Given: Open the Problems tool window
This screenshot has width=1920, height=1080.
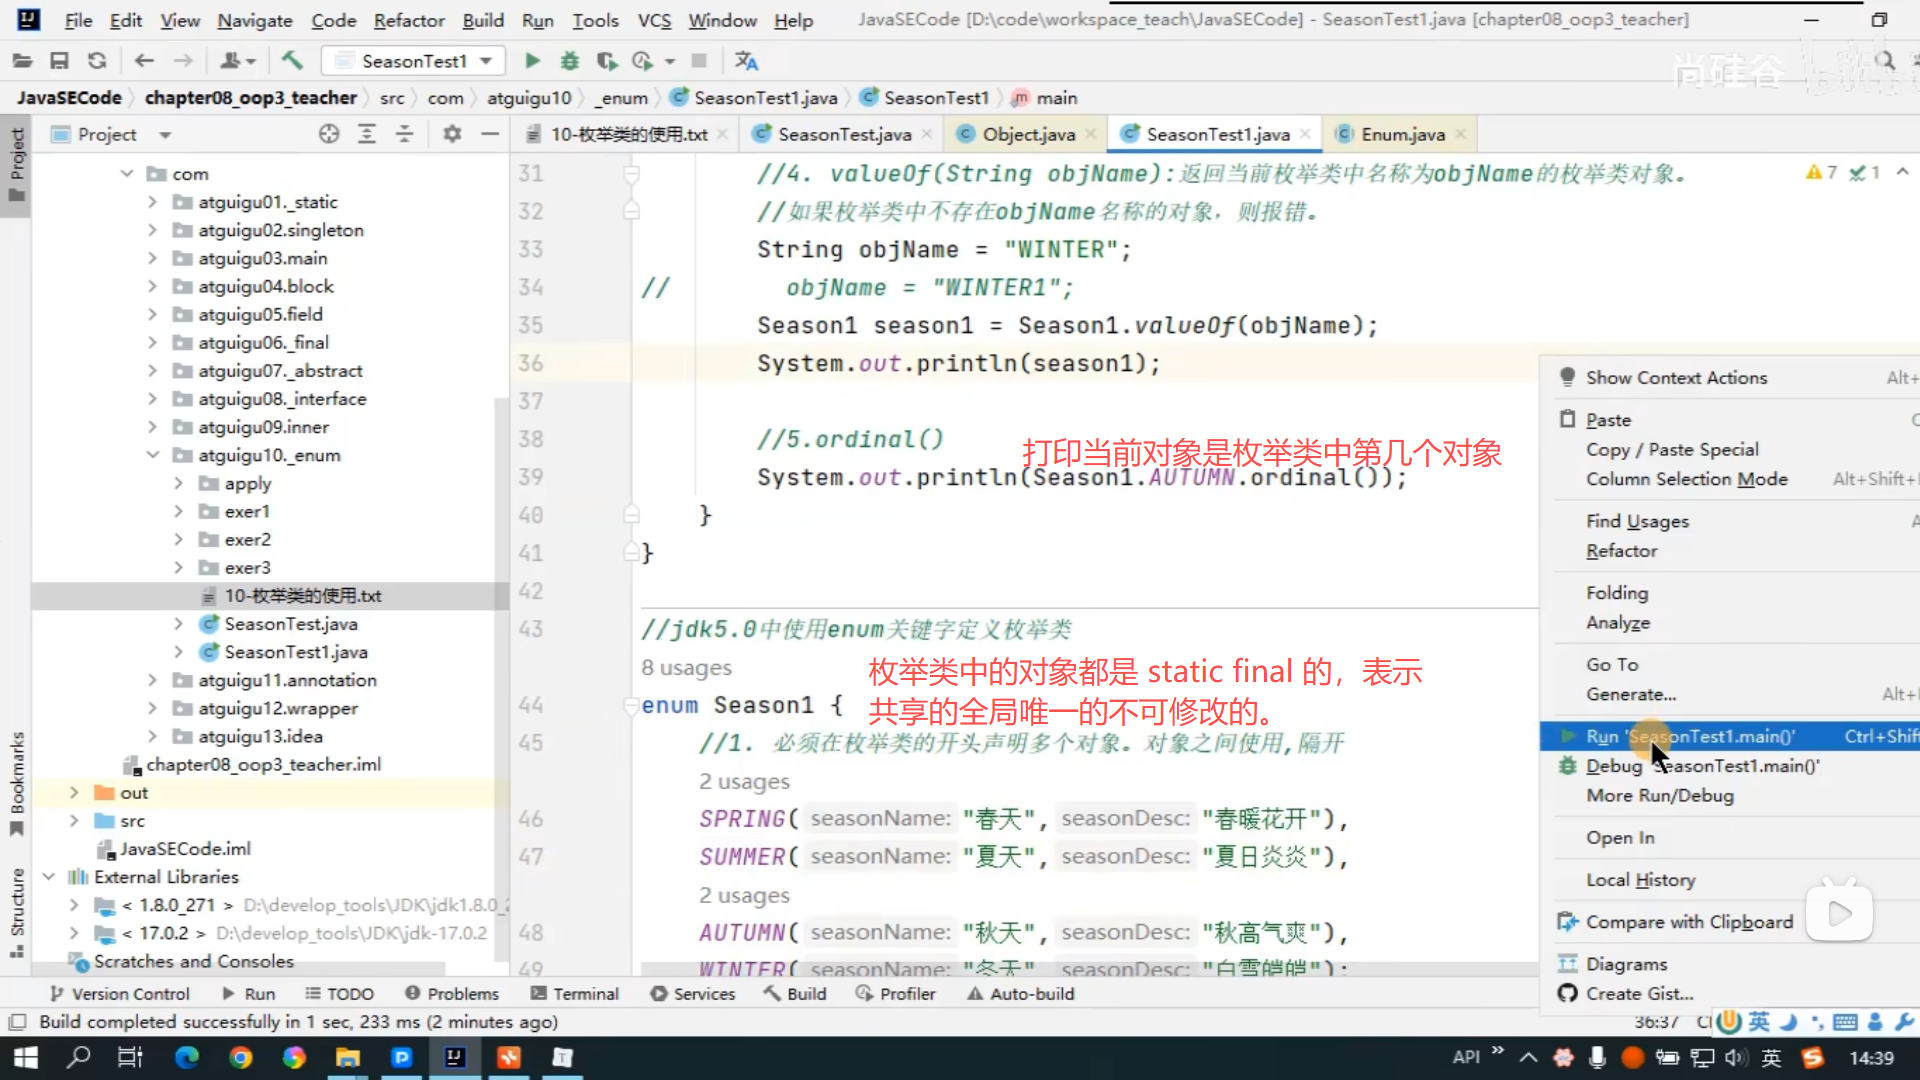Looking at the screenshot, I should [452, 994].
